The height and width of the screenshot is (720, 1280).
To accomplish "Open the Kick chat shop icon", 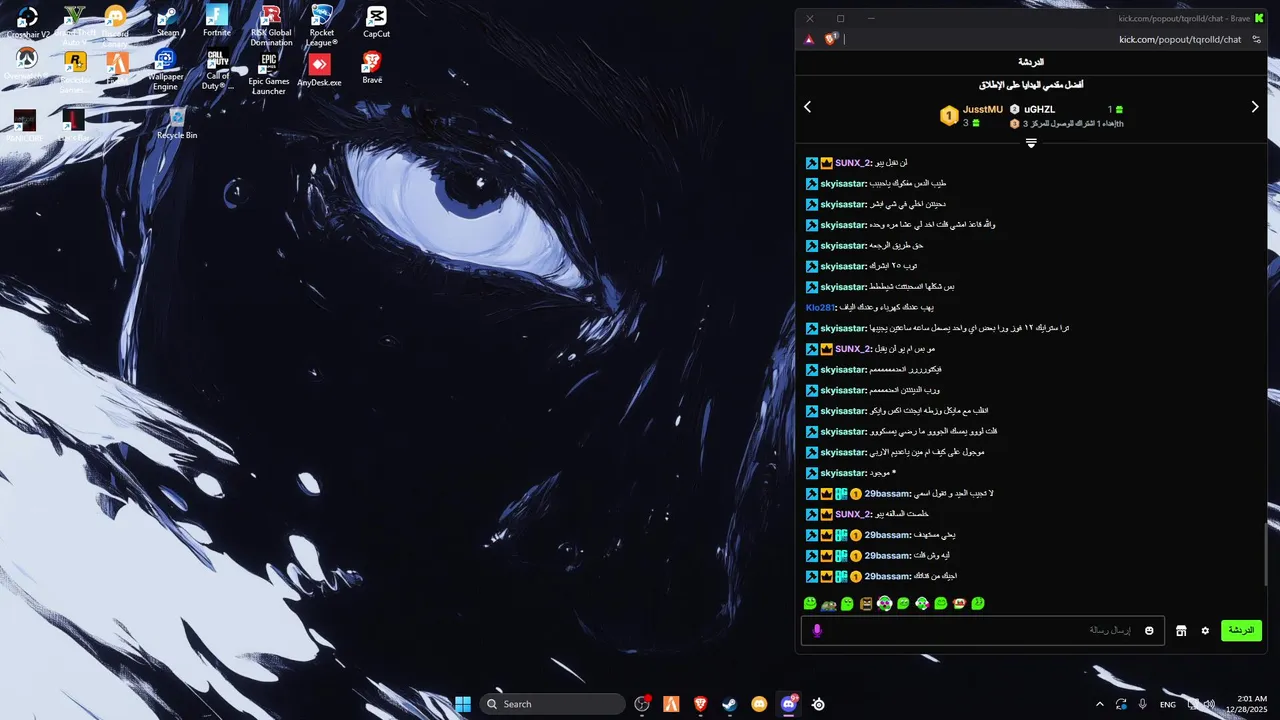I will (1181, 631).
